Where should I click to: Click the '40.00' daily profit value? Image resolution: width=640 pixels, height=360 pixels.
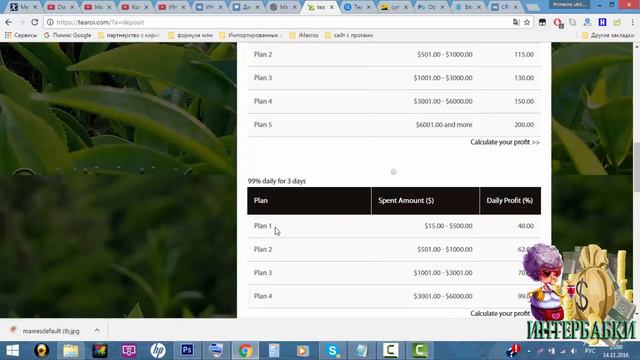tap(526, 226)
